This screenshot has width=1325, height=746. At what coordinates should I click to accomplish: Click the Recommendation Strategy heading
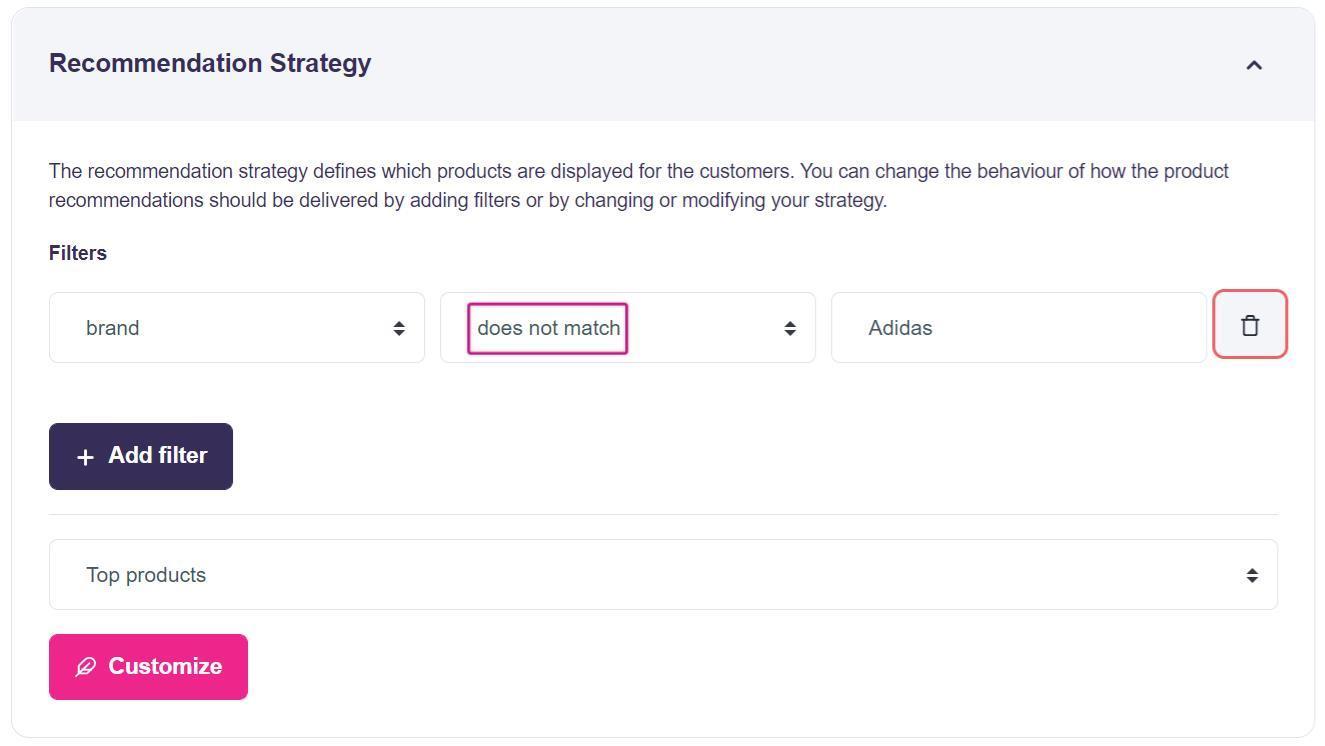click(210, 63)
